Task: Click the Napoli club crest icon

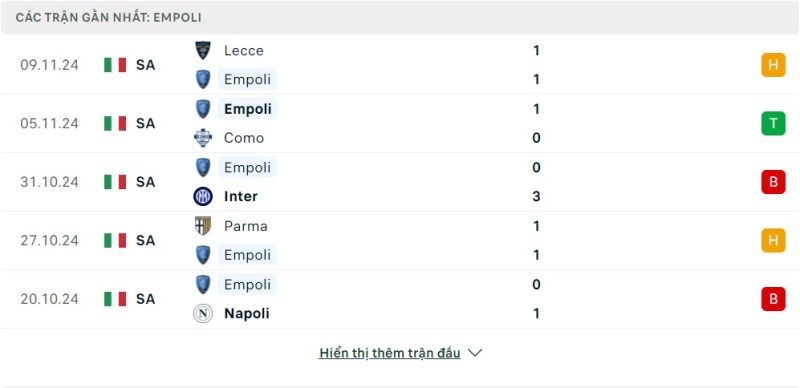Action: click(x=203, y=313)
